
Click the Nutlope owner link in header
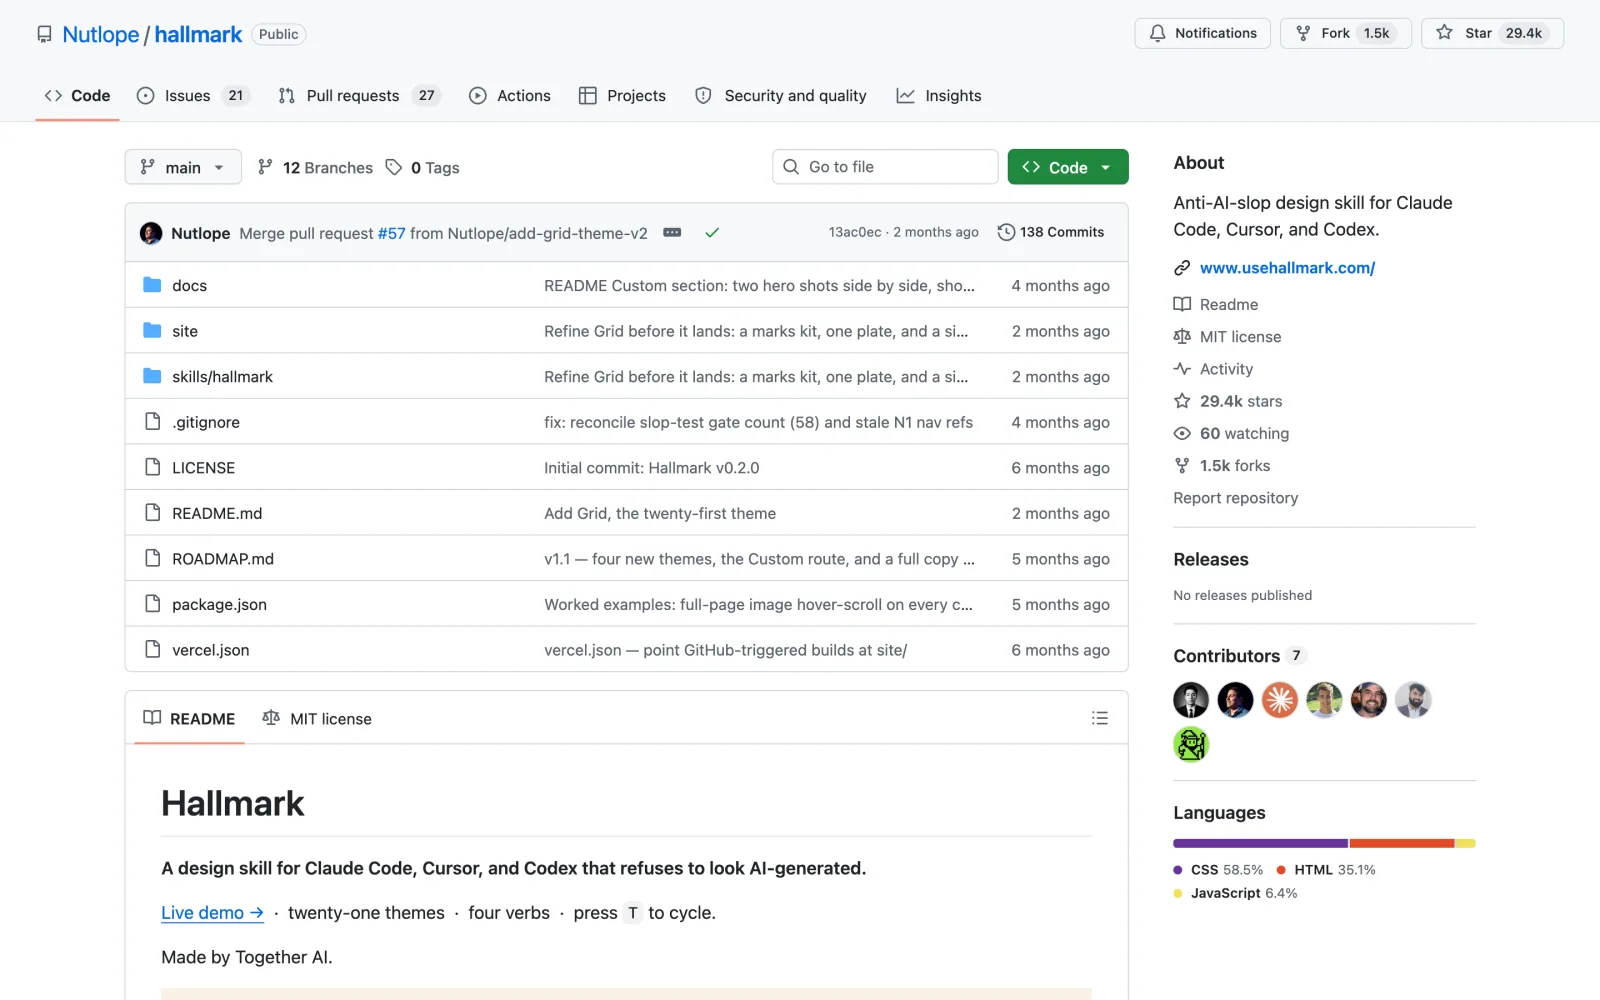(101, 35)
